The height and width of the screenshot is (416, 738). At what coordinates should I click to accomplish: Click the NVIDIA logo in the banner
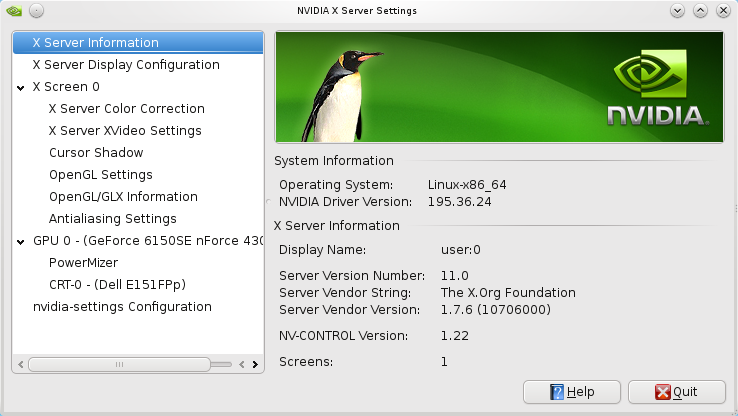[x=657, y=88]
